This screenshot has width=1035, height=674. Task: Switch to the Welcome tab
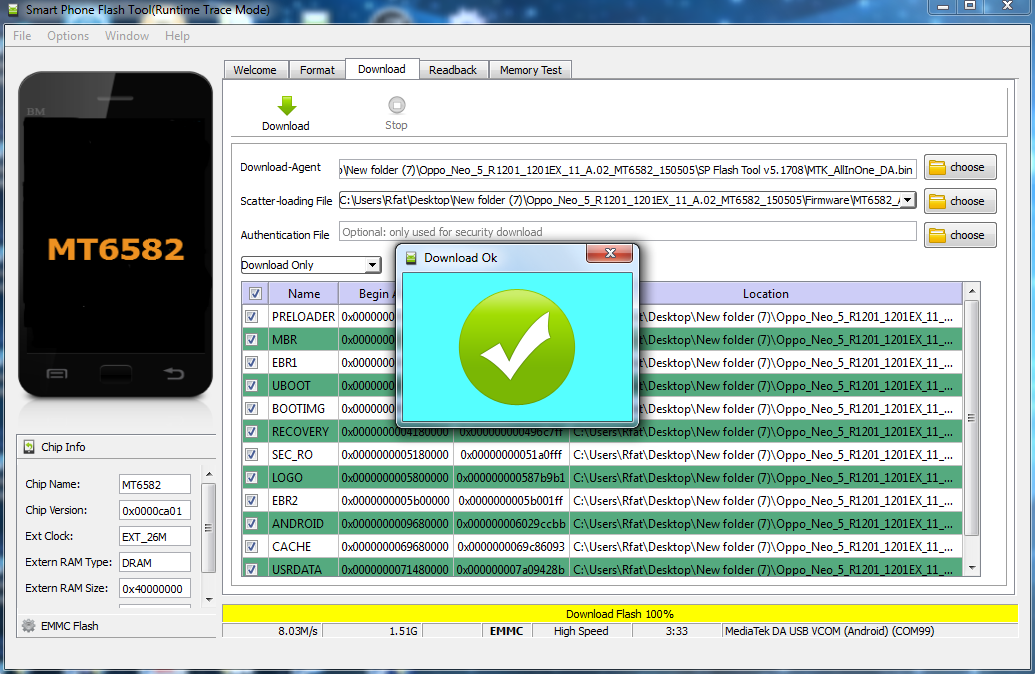255,70
